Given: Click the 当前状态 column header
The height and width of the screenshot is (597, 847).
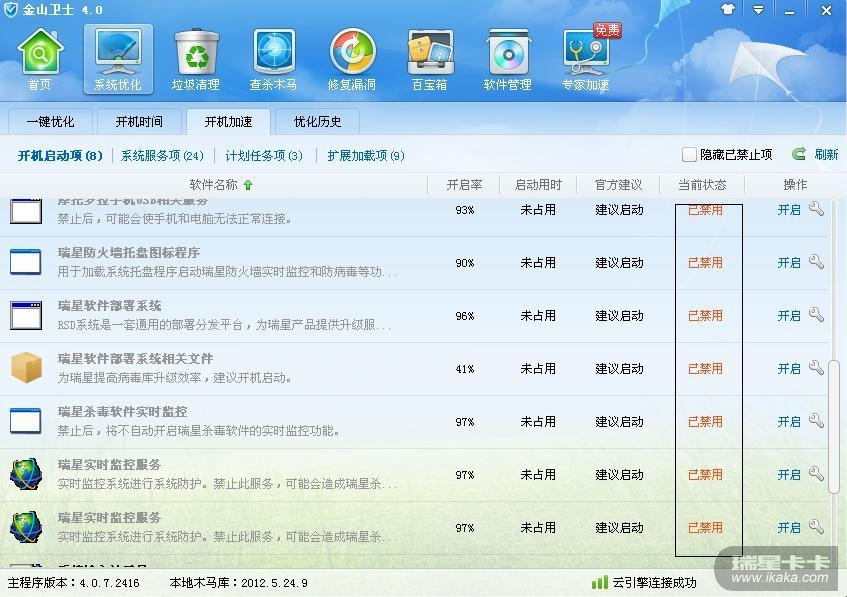Looking at the screenshot, I should click(x=702, y=185).
